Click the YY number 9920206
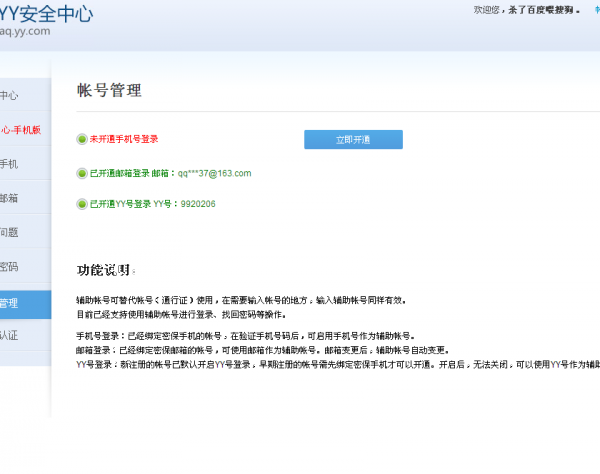This screenshot has height=474, width=600. pyautogui.click(x=198, y=204)
